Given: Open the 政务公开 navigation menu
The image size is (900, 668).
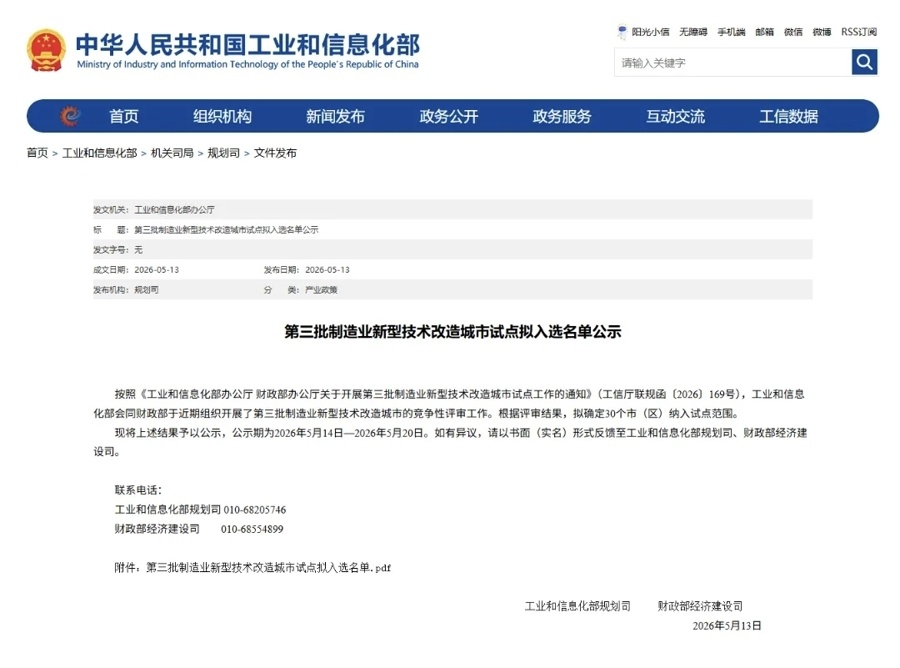Looking at the screenshot, I should (x=449, y=116).
